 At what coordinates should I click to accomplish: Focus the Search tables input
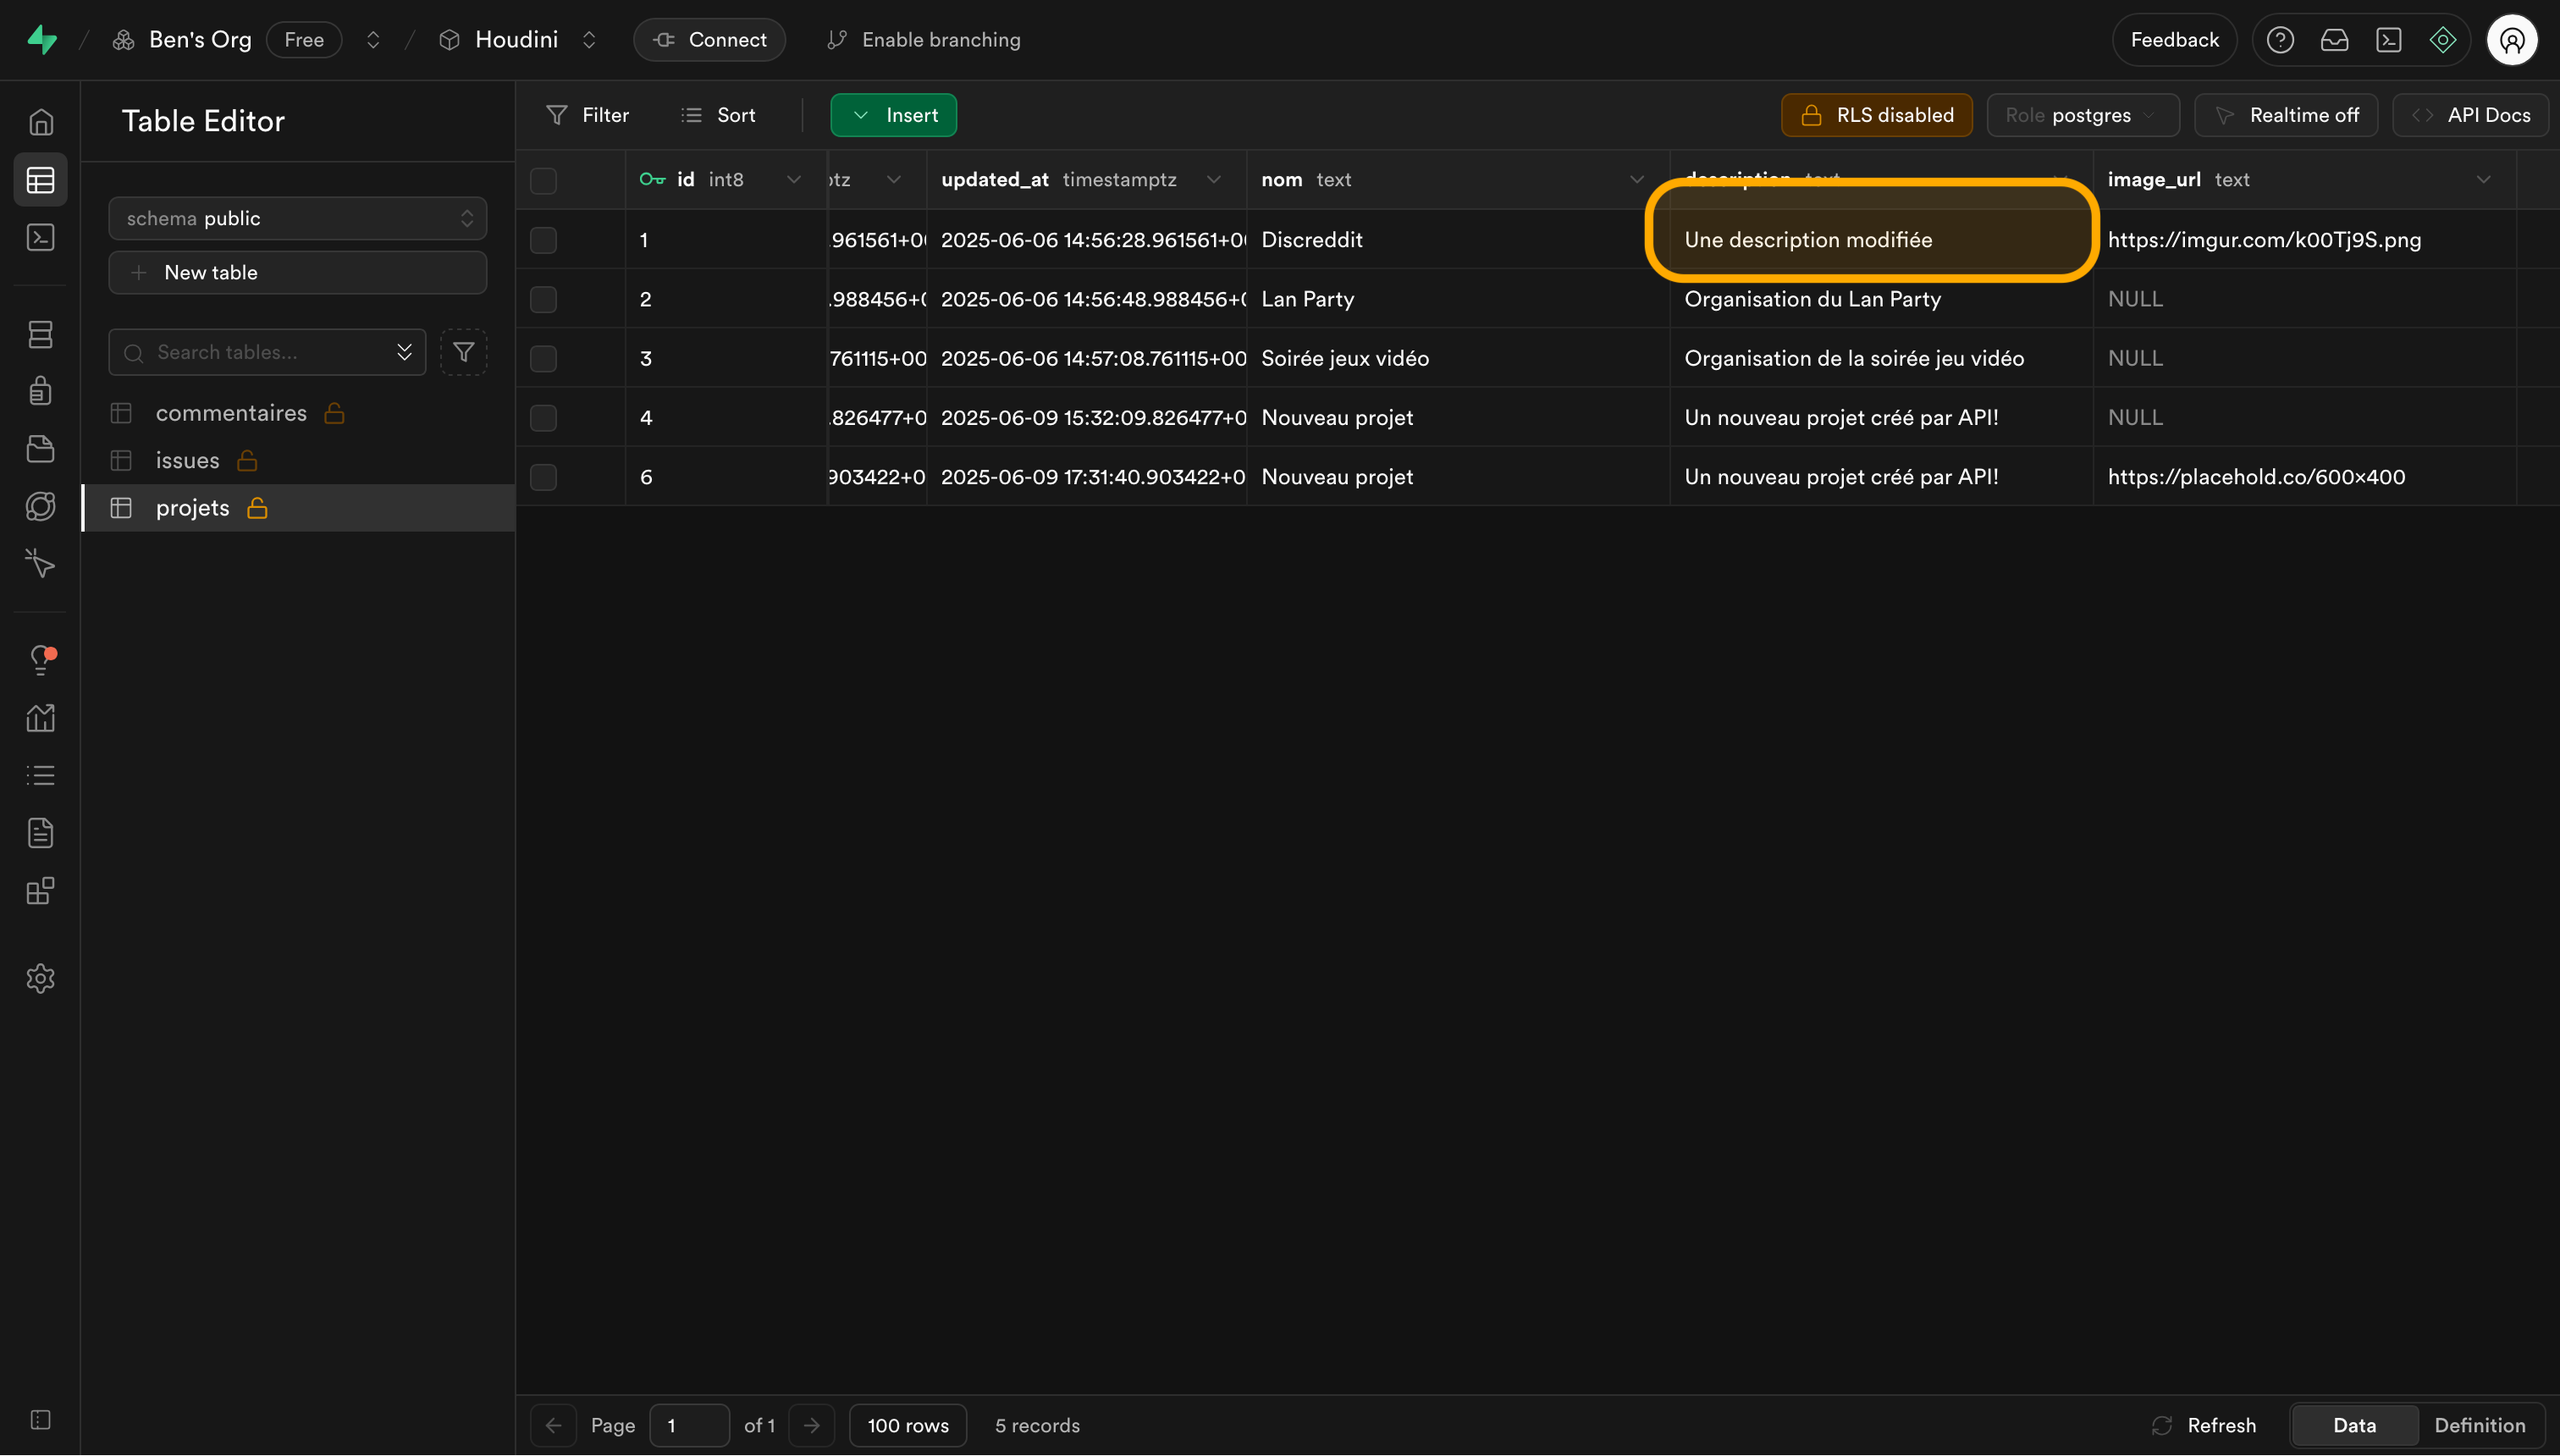pos(267,352)
